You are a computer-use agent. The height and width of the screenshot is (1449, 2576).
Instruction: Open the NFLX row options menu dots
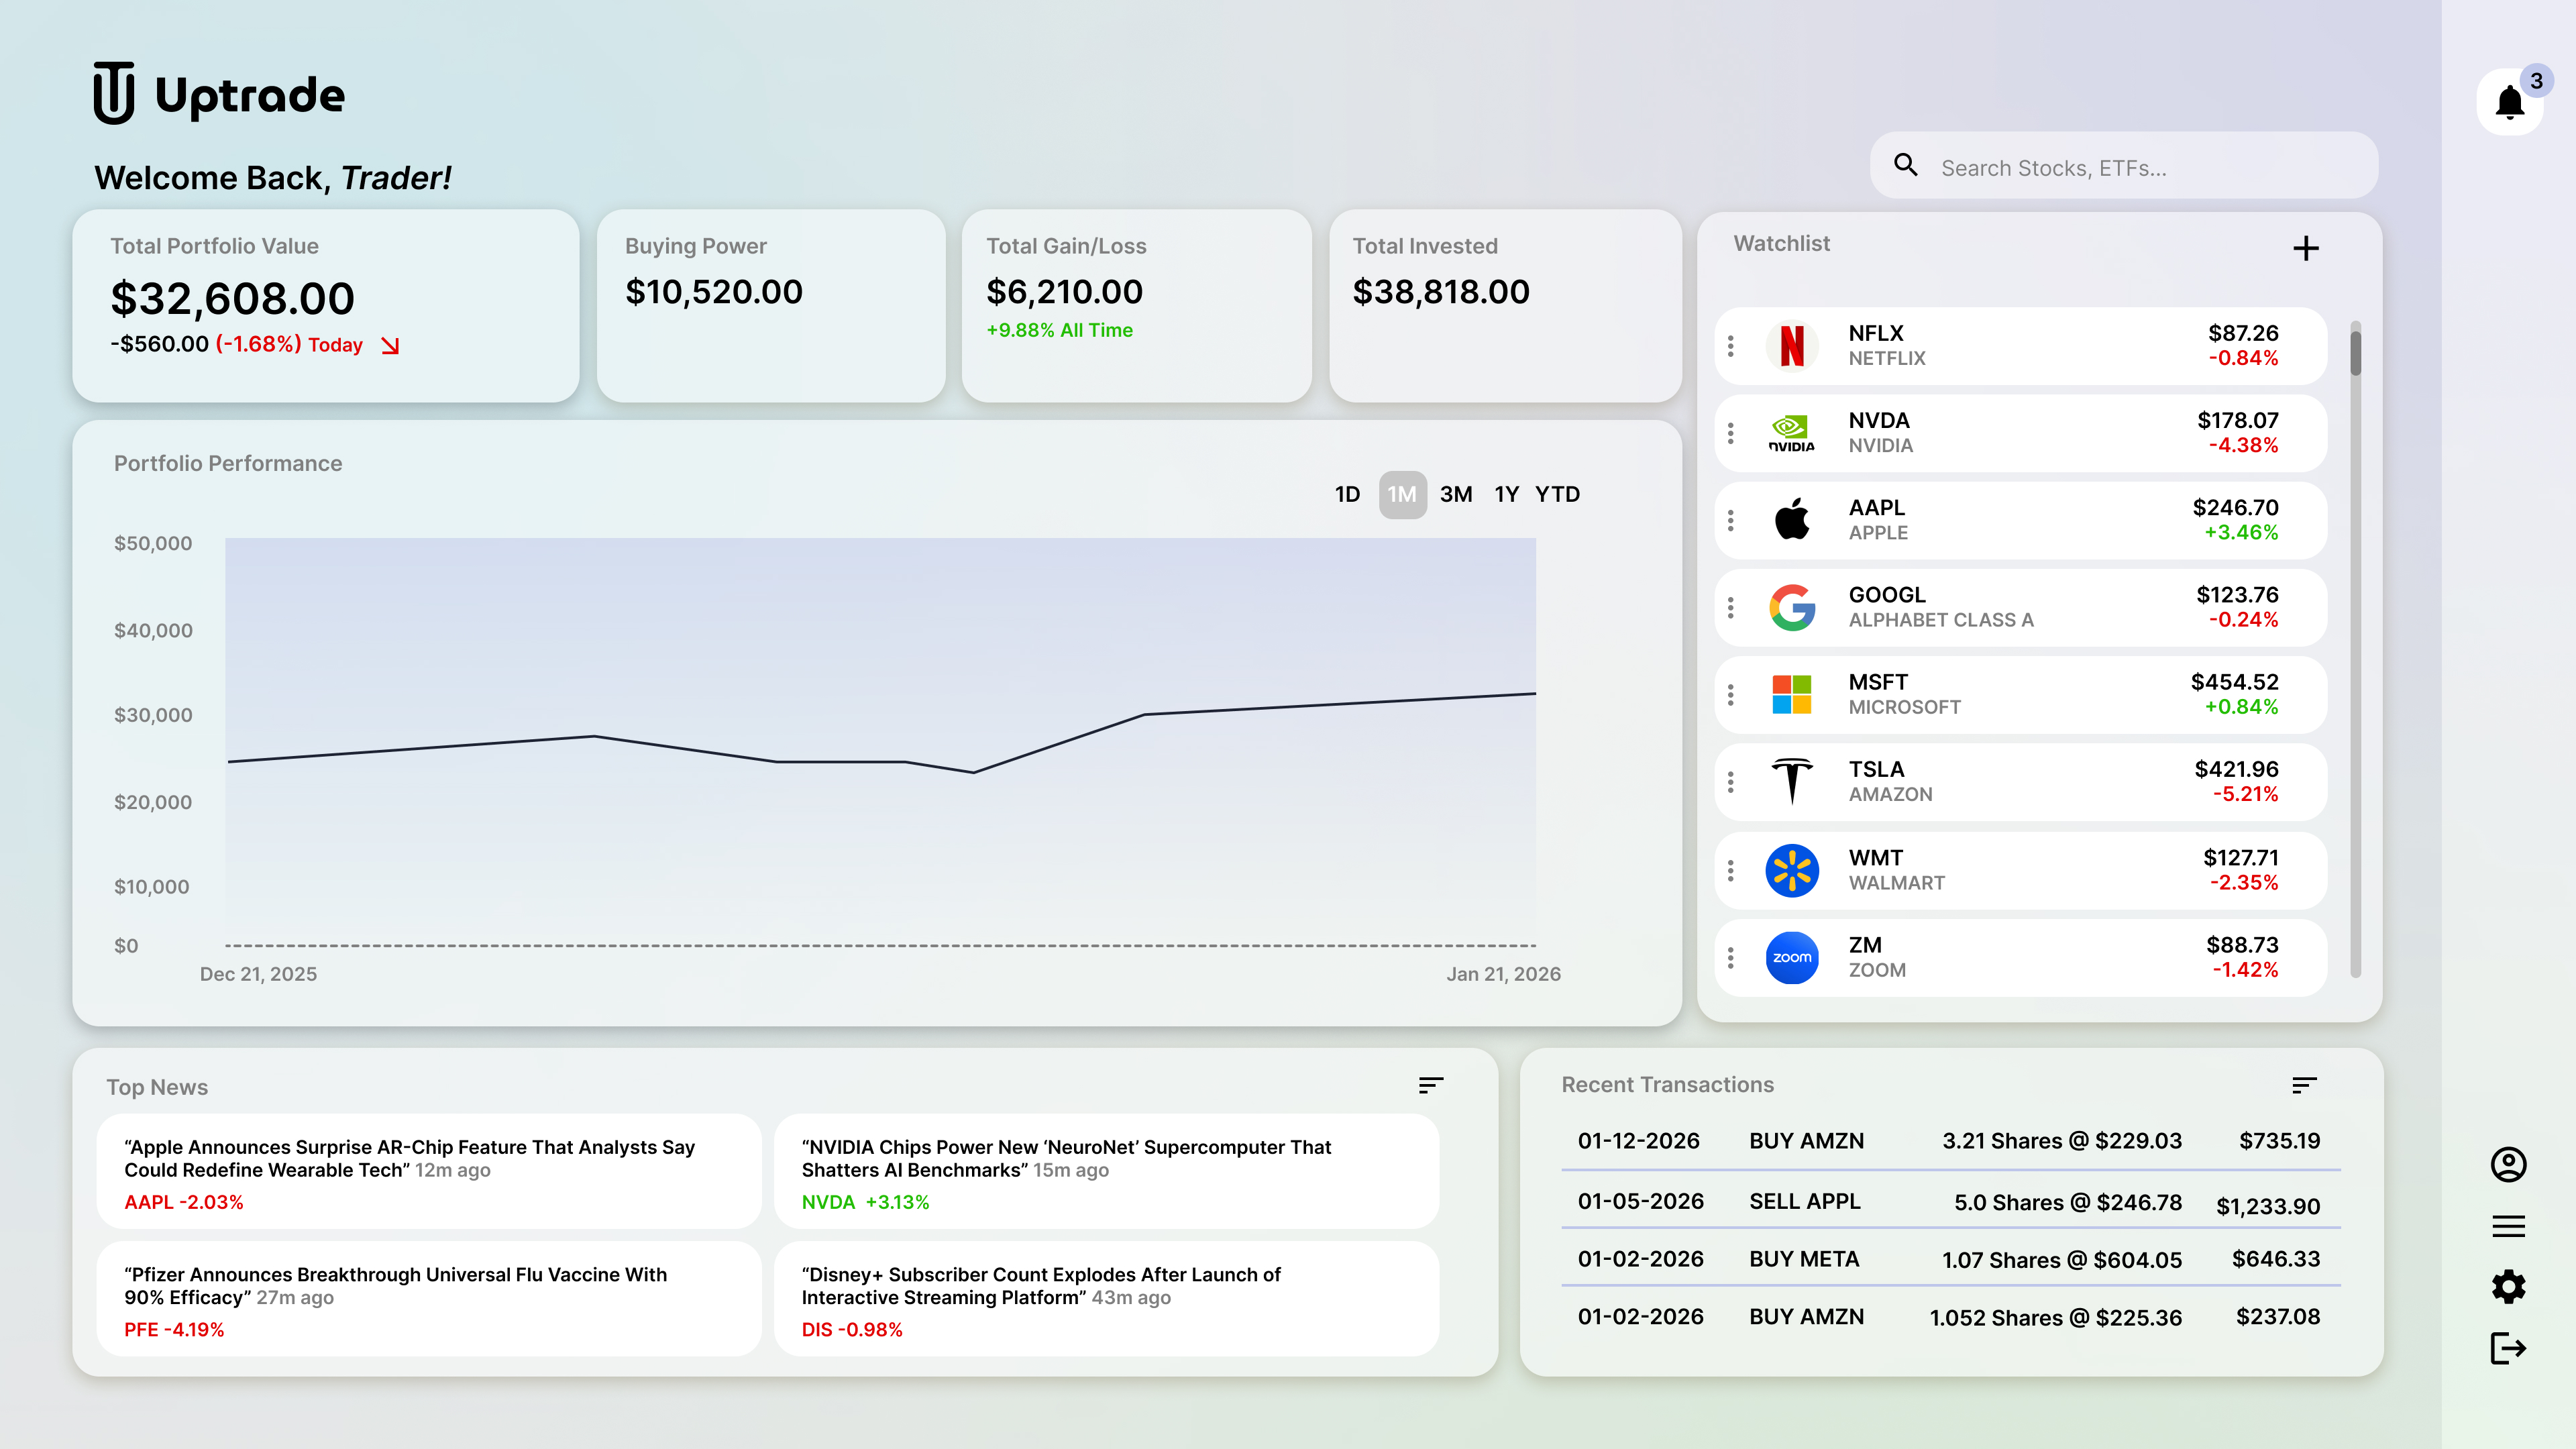coord(1731,346)
